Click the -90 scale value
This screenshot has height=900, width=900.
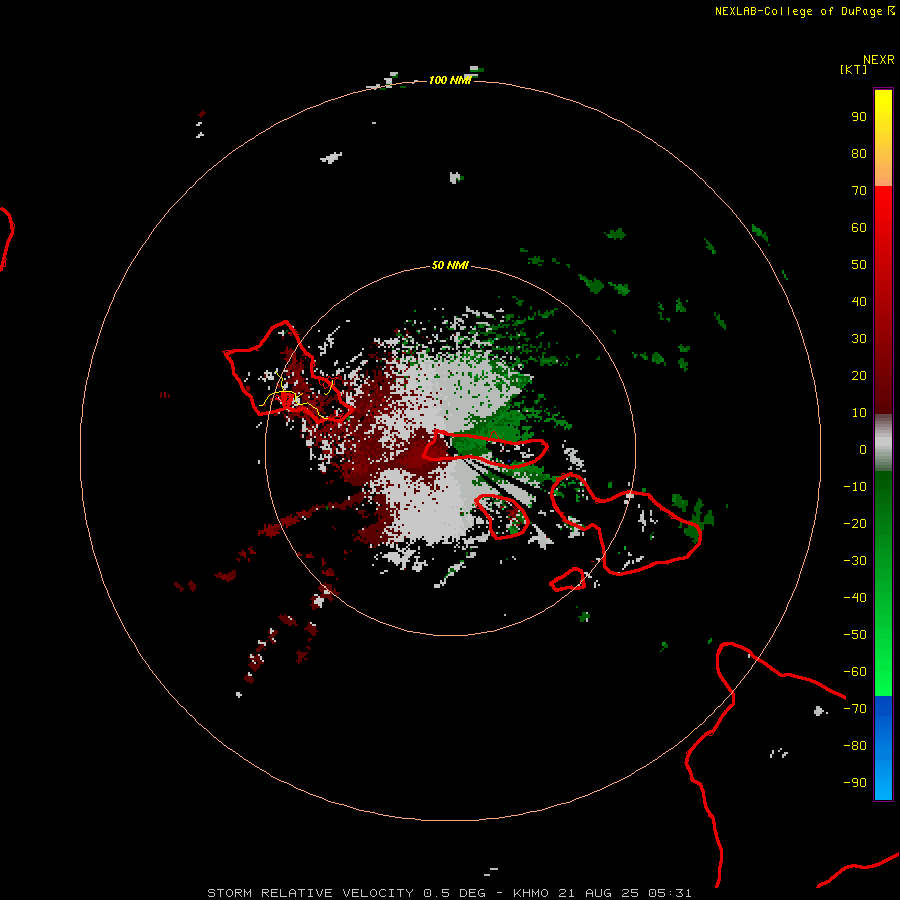tap(855, 783)
